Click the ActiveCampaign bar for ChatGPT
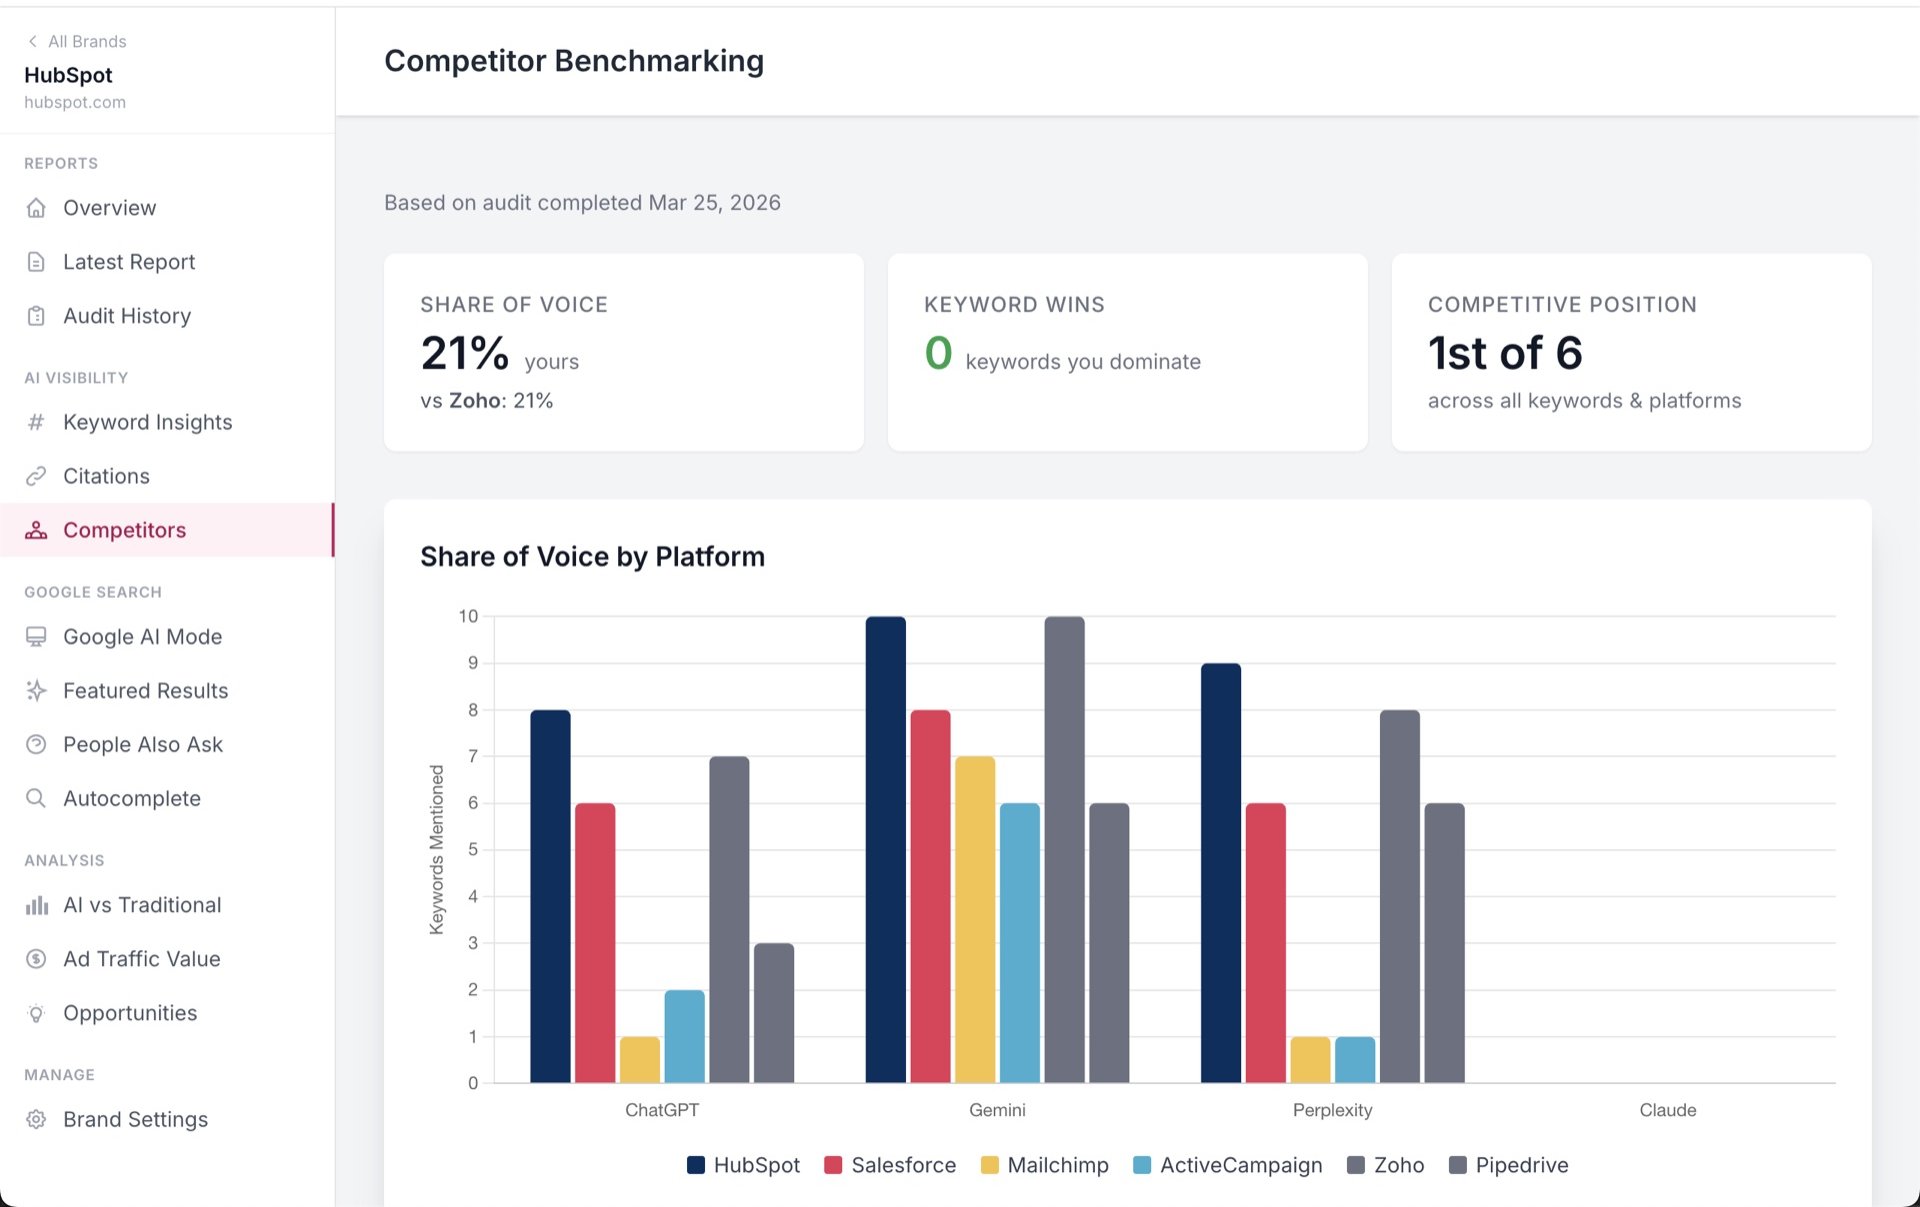 [x=684, y=1036]
